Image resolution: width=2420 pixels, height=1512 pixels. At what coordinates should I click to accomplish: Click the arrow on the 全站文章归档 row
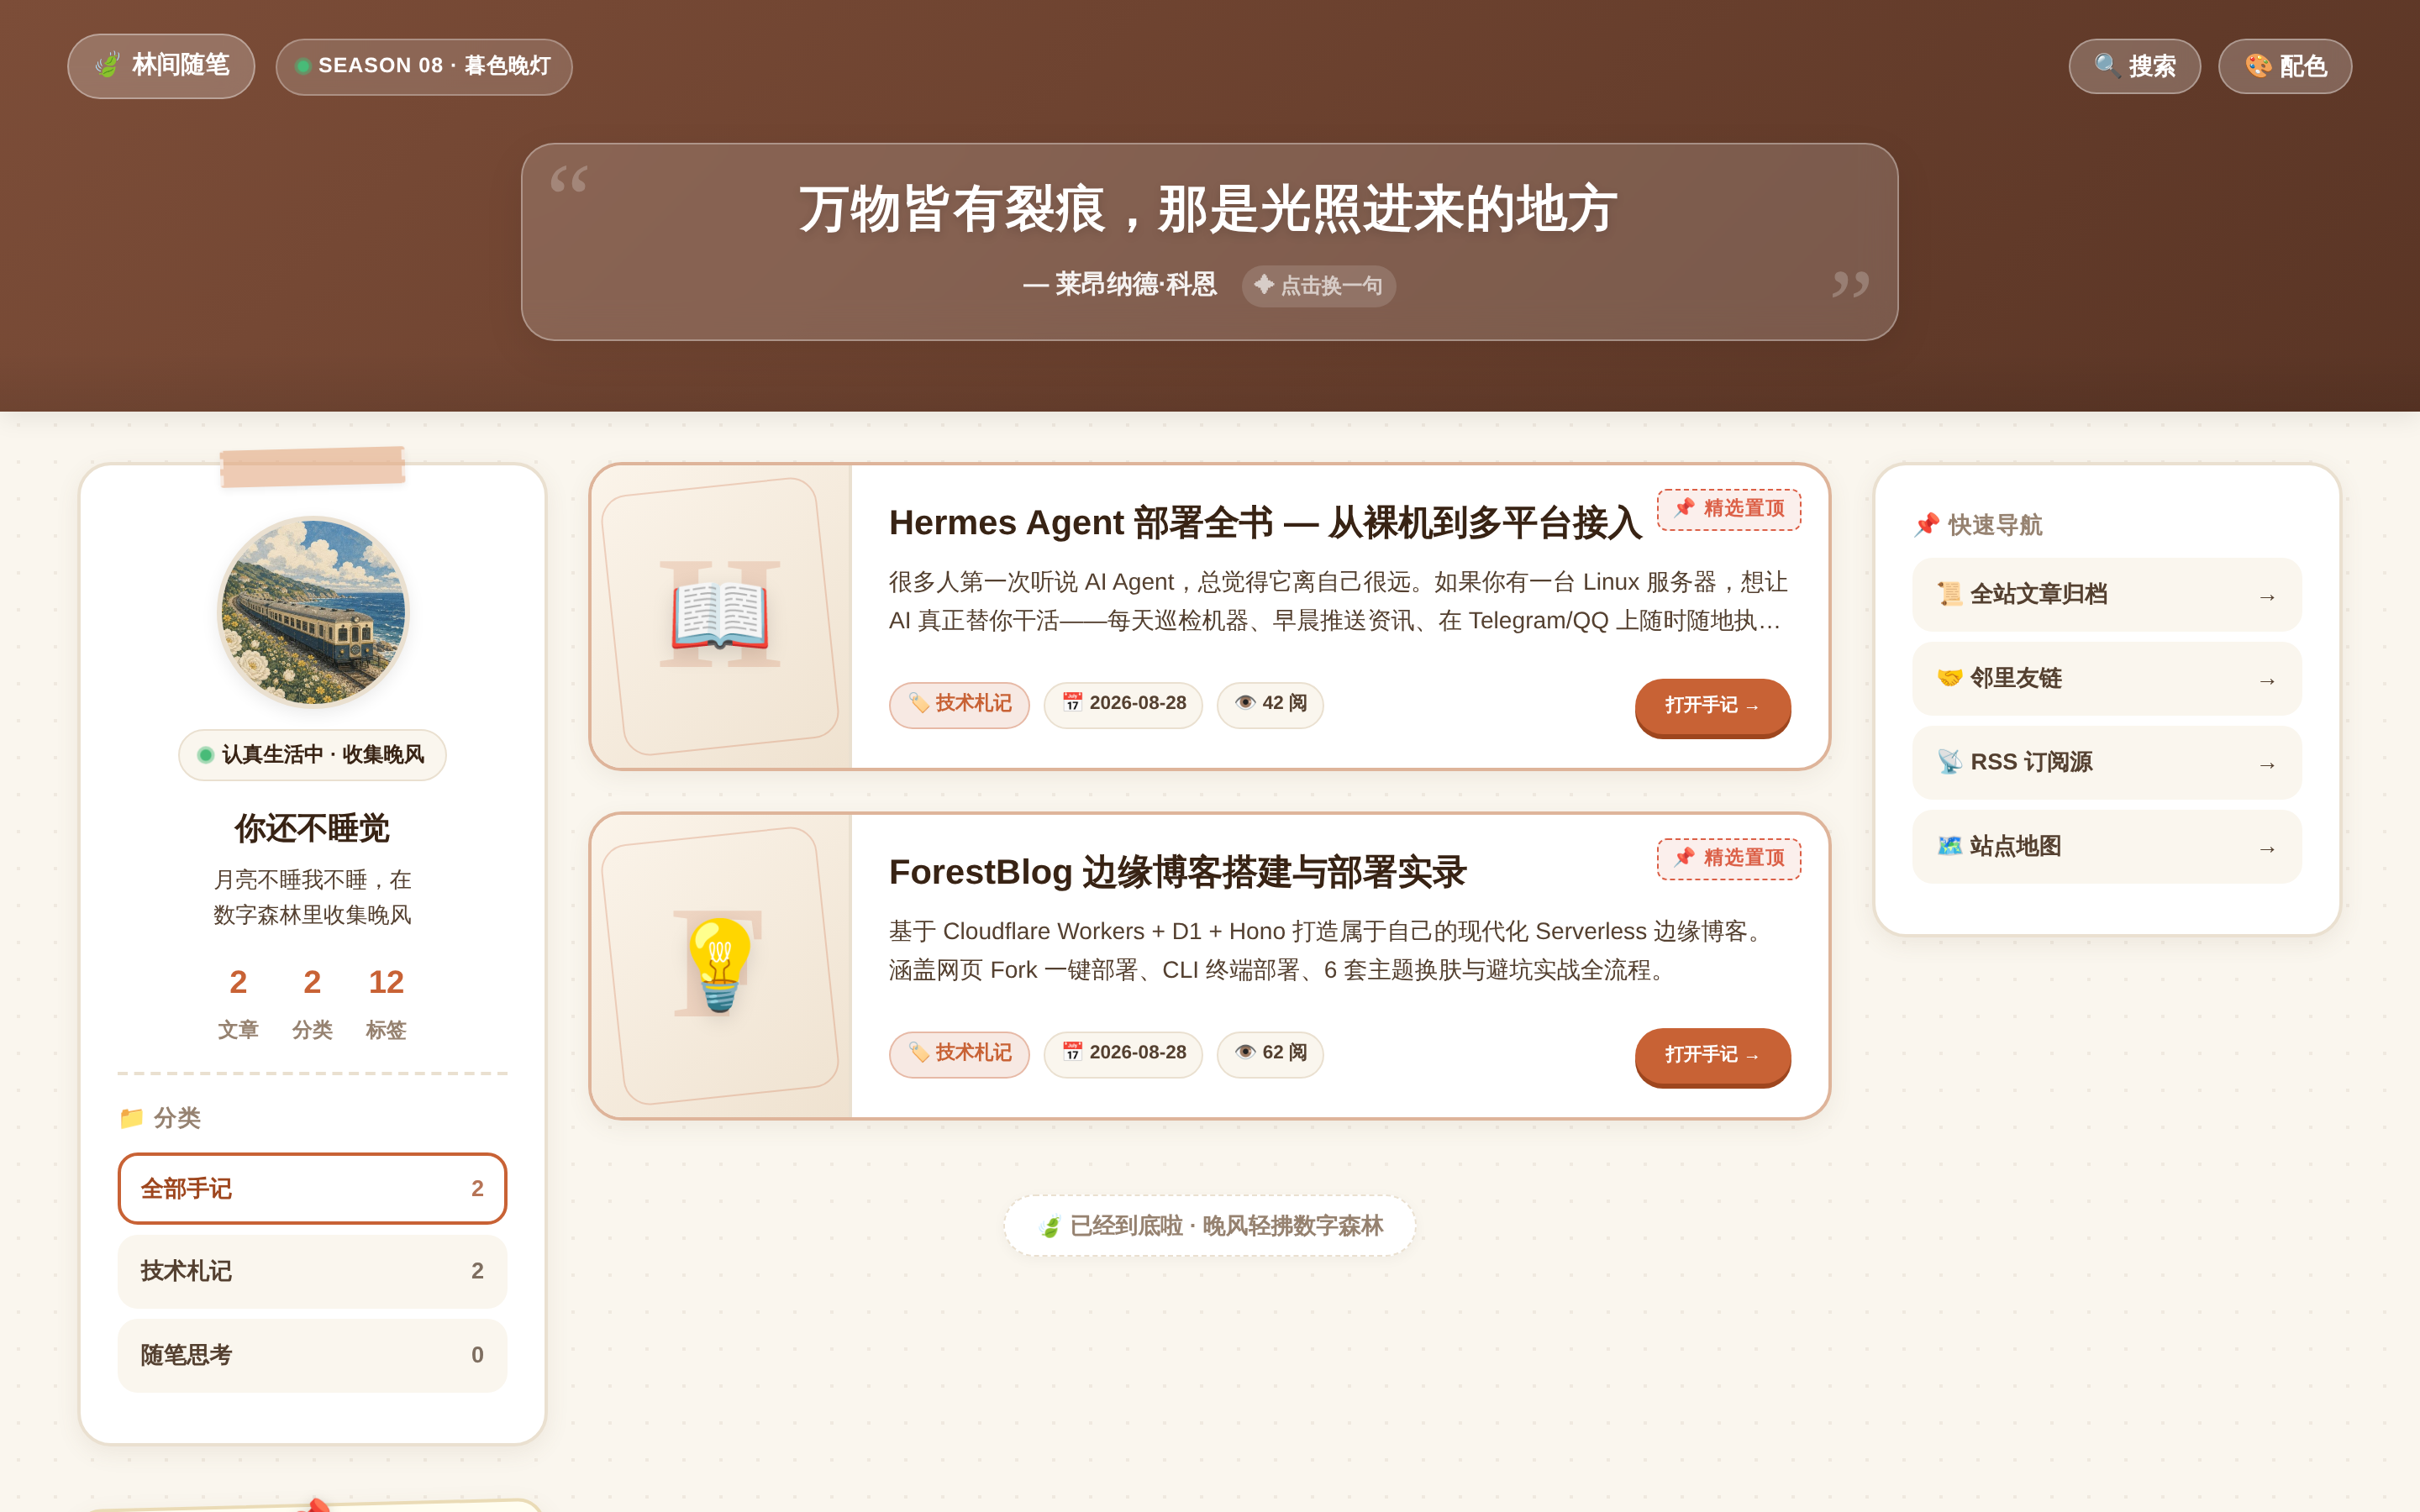[2267, 597]
